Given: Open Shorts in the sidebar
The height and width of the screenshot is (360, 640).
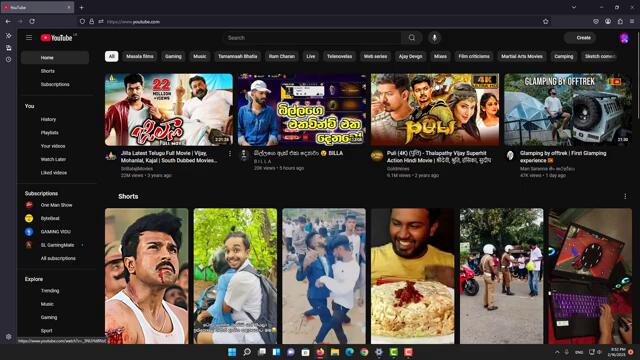Looking at the screenshot, I should click(x=55, y=71).
